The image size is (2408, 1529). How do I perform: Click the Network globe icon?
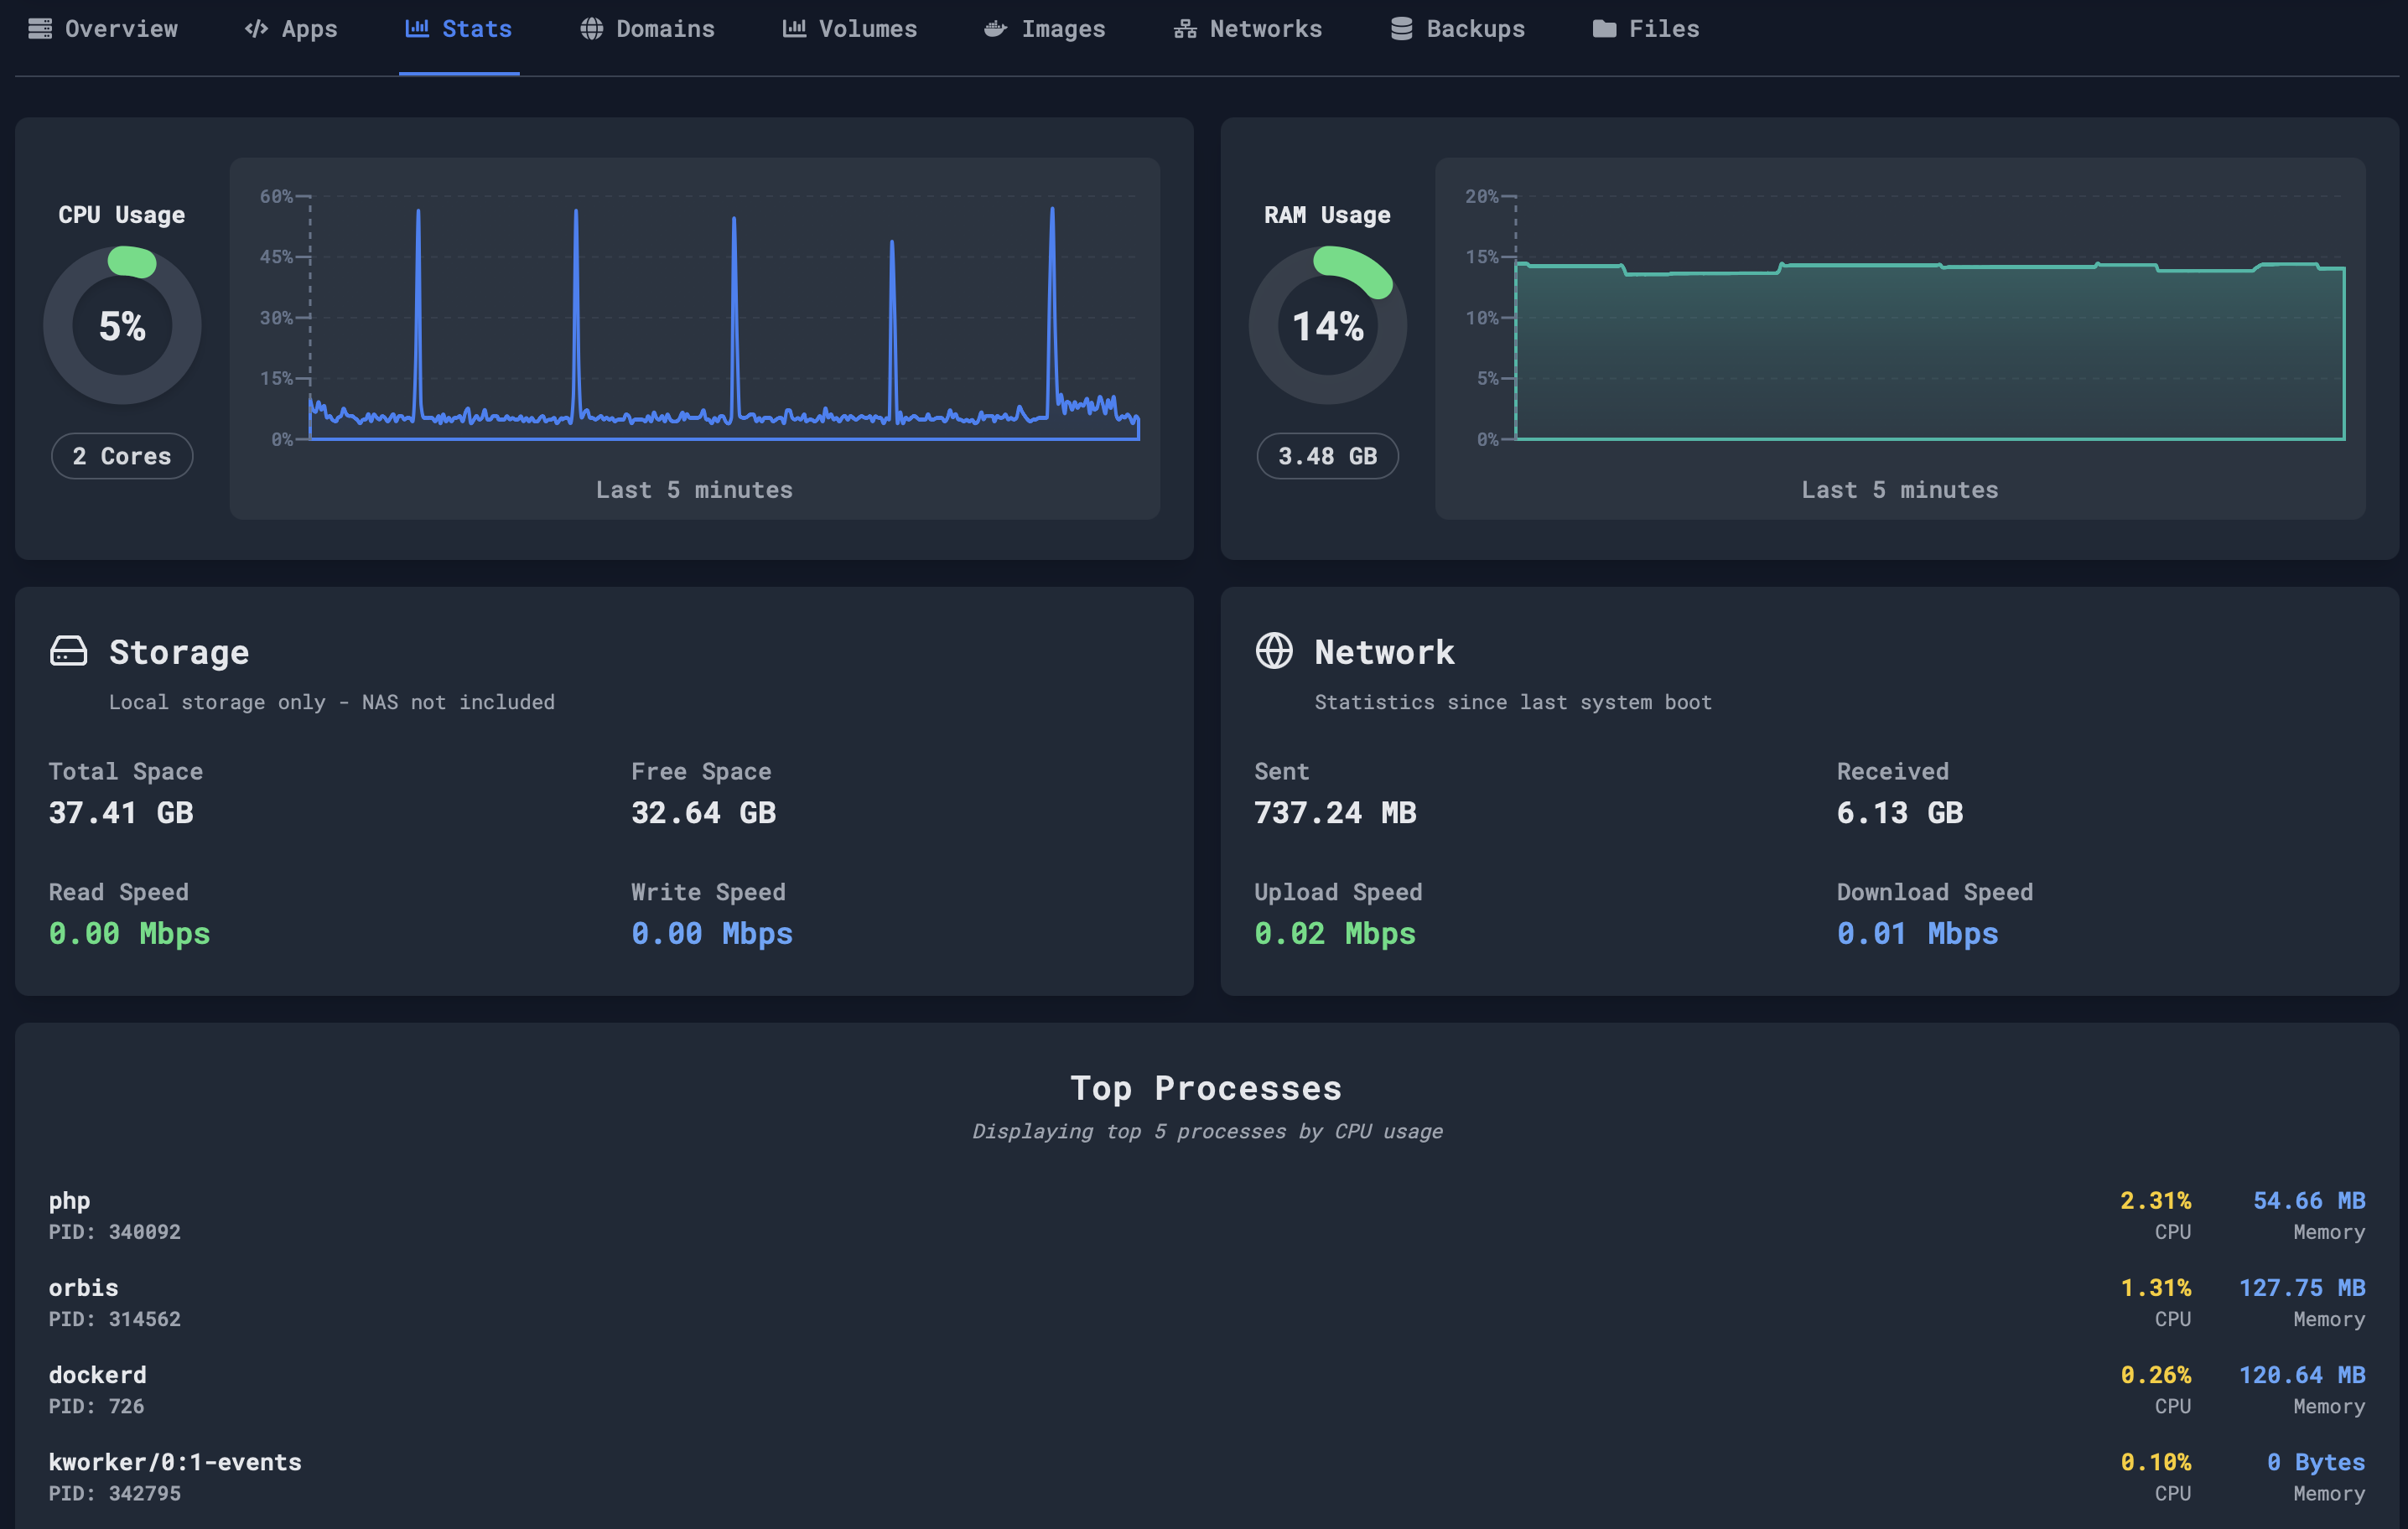click(1274, 651)
